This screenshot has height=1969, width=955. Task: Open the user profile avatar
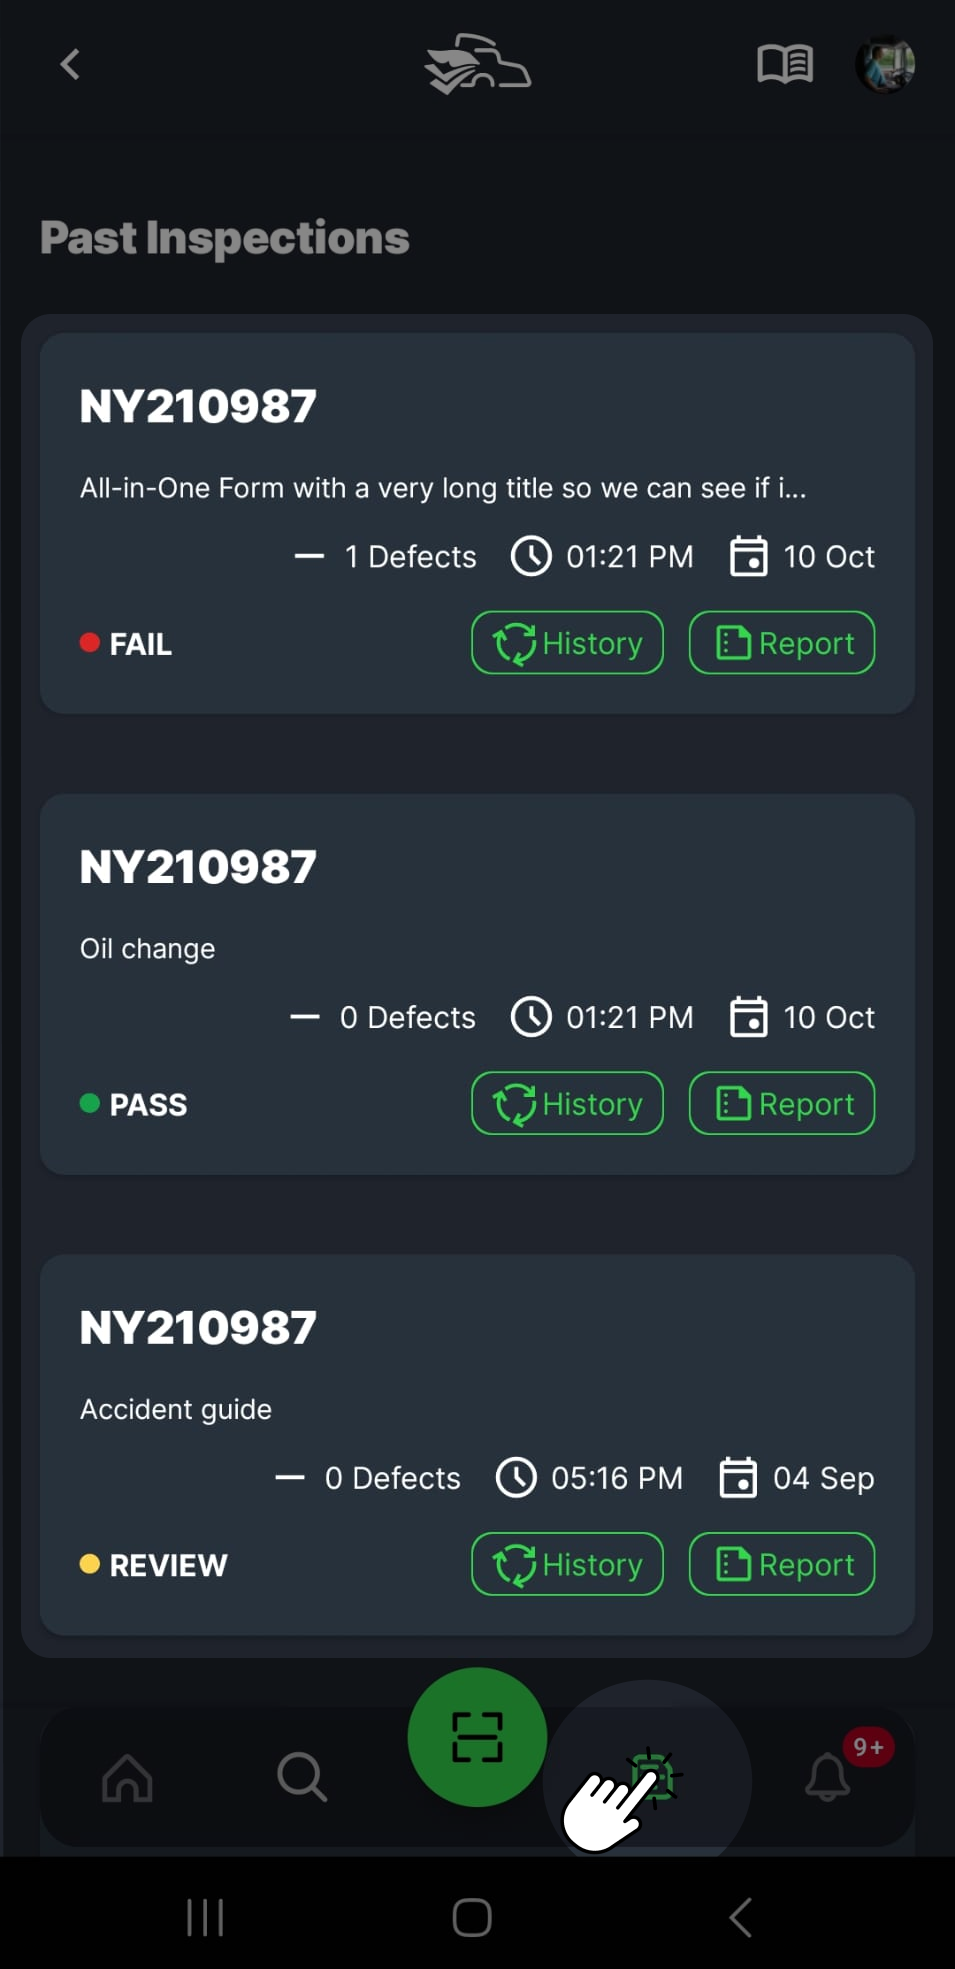click(x=885, y=65)
